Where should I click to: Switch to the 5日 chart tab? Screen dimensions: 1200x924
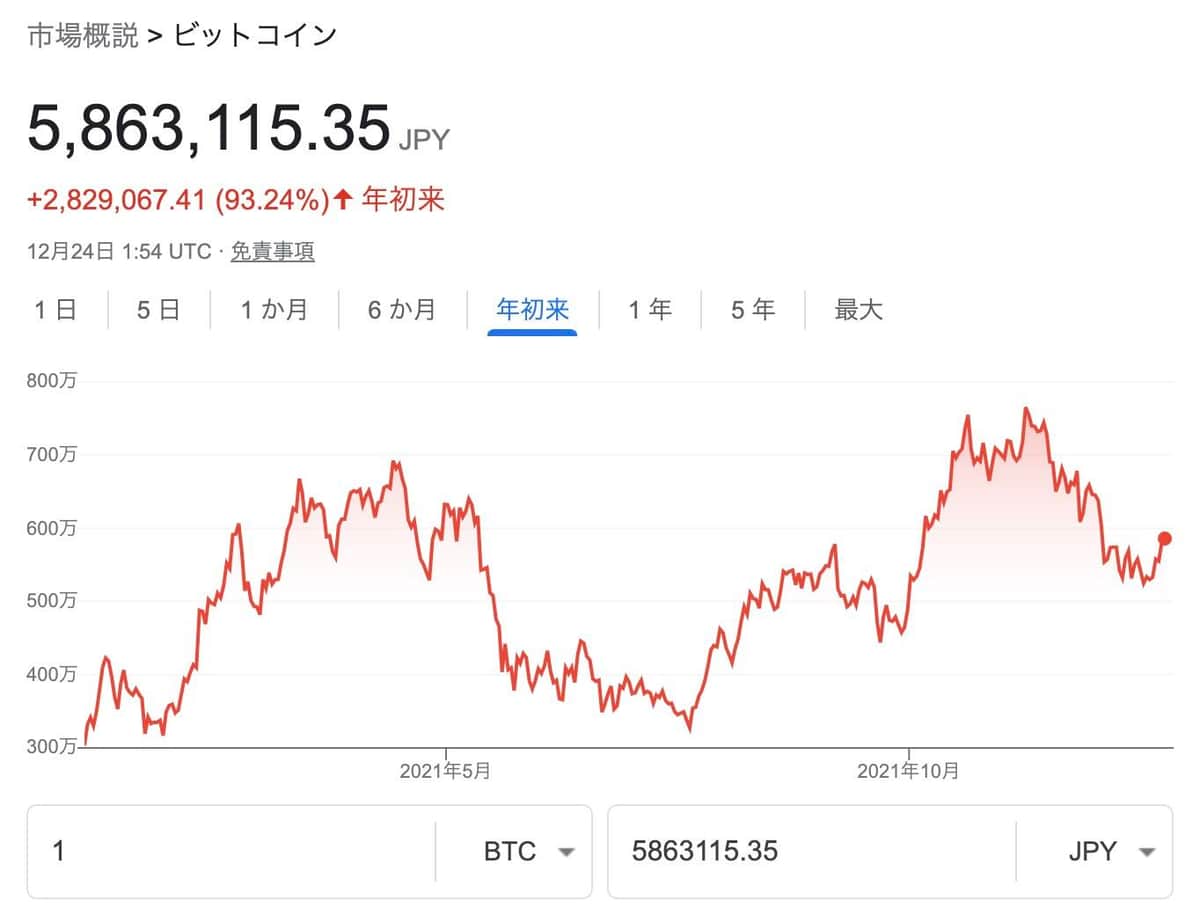click(x=157, y=310)
